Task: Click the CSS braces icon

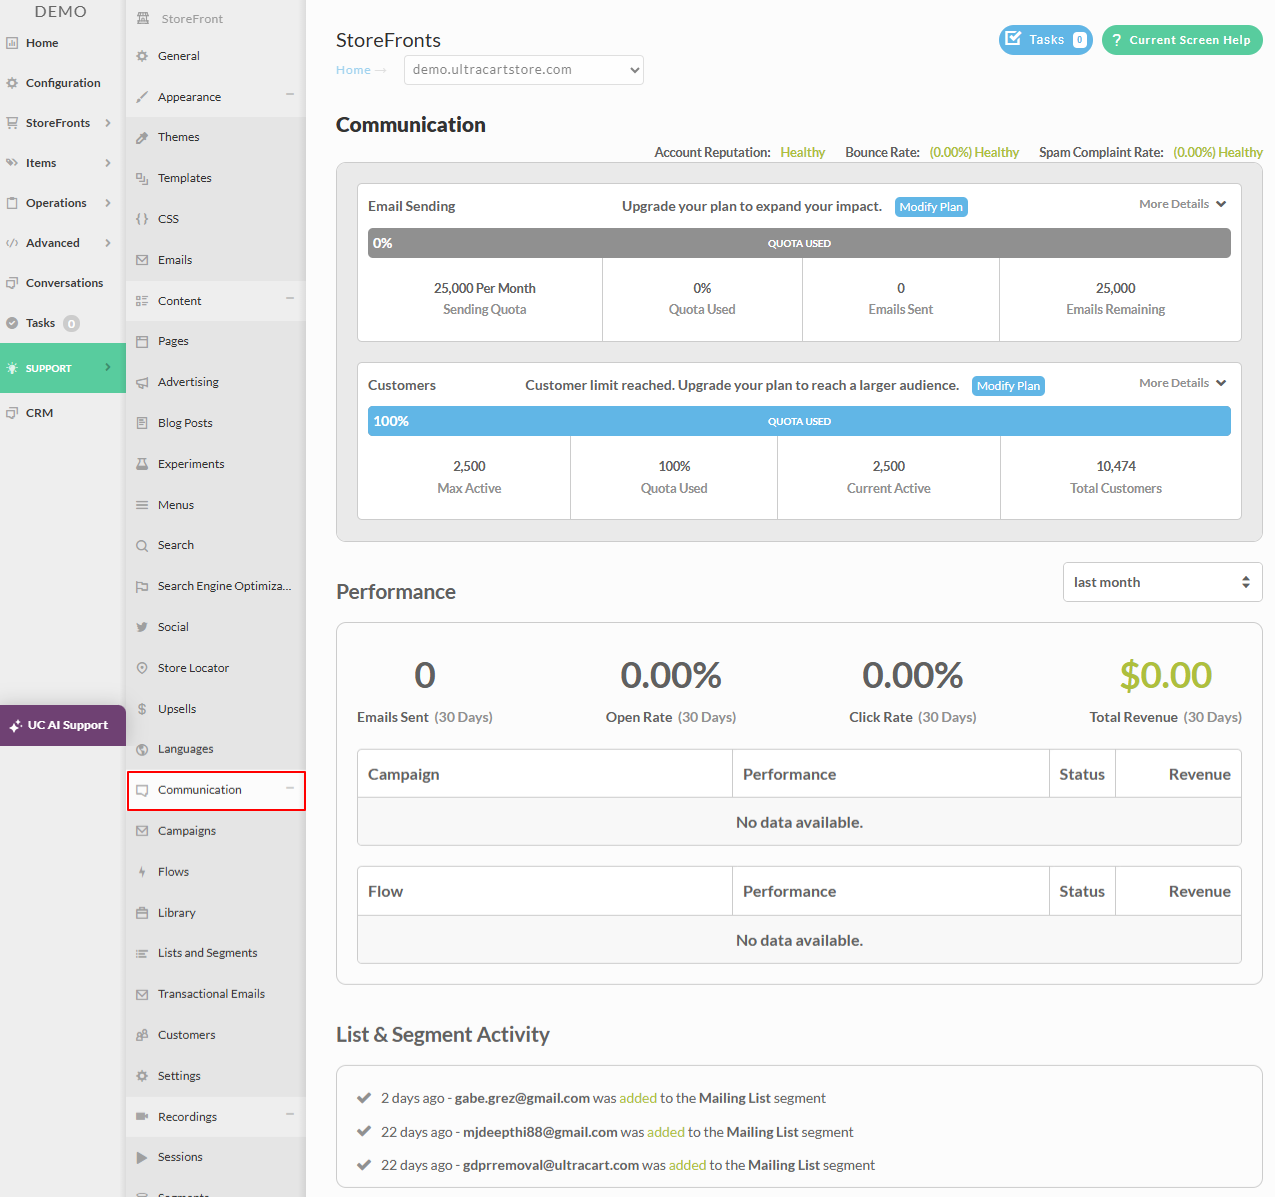Action: coord(142,219)
